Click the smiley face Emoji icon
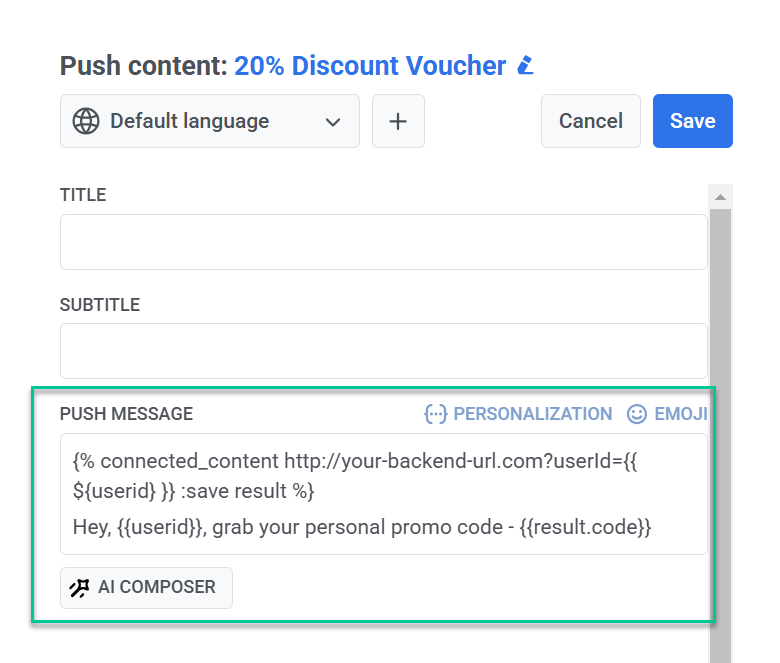780x663 pixels. tap(637, 414)
